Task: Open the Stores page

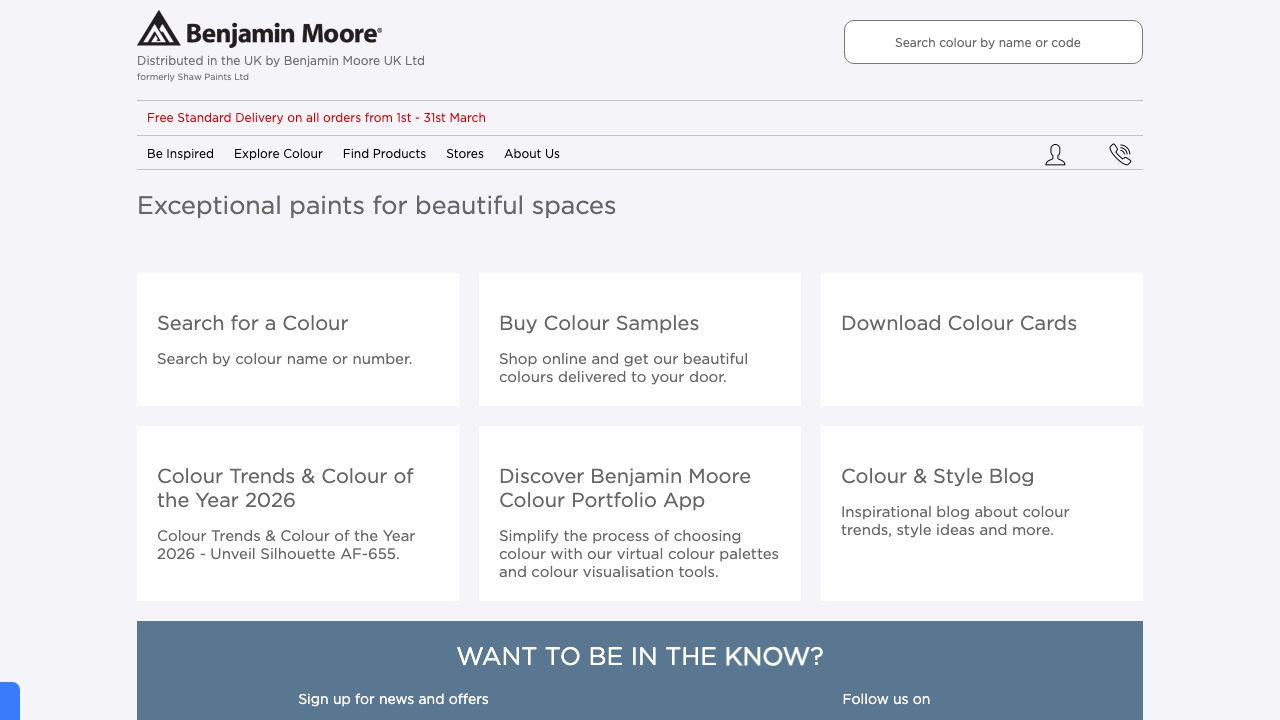Action: pyautogui.click(x=465, y=153)
